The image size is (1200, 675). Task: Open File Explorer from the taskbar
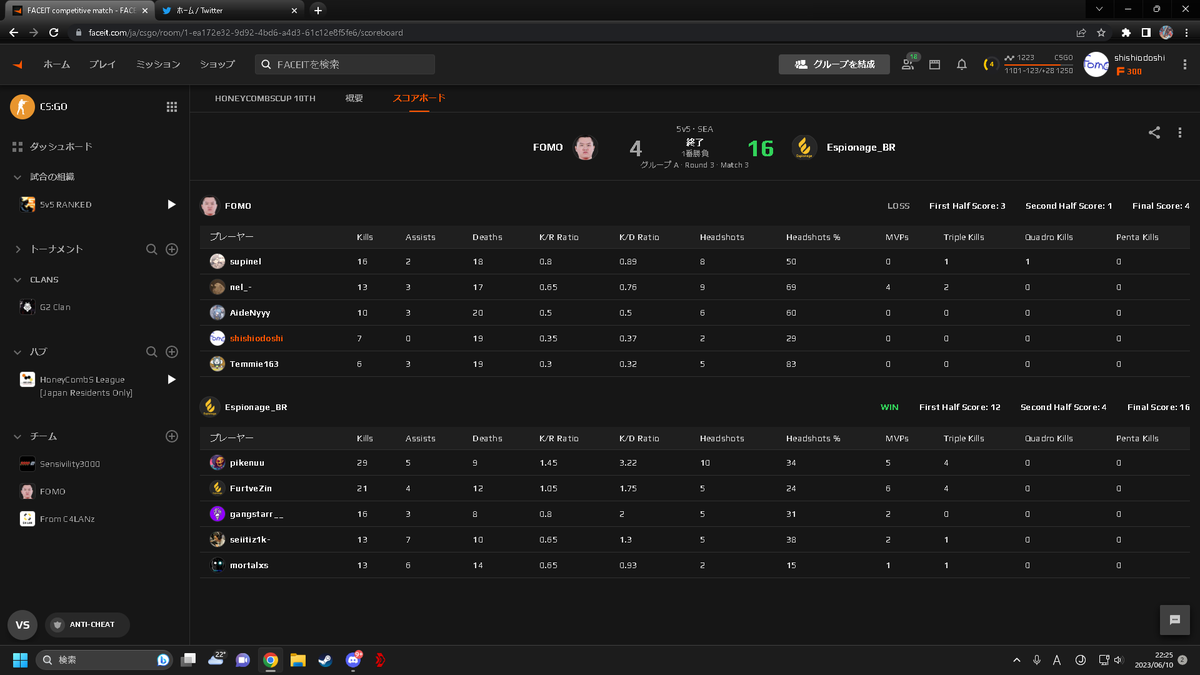click(298, 660)
